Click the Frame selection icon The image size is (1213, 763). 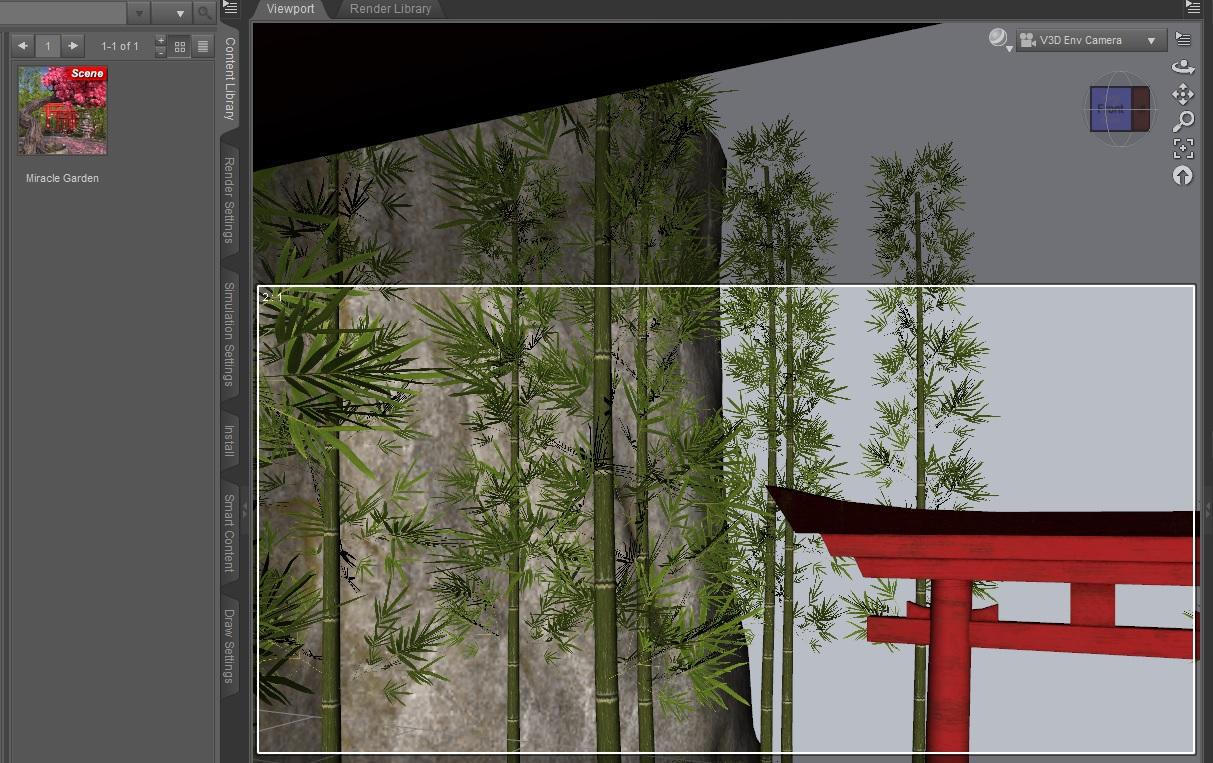pyautogui.click(x=1183, y=149)
